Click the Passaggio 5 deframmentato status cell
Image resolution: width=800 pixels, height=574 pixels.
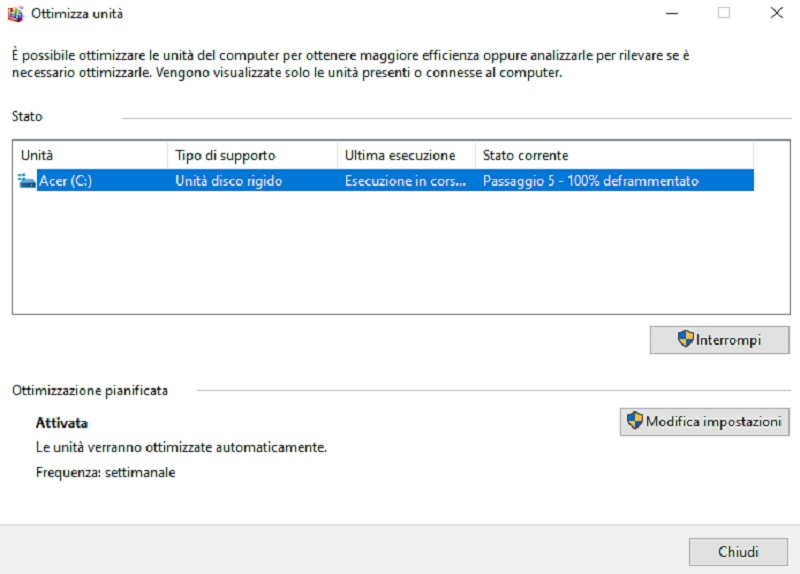[x=590, y=181]
